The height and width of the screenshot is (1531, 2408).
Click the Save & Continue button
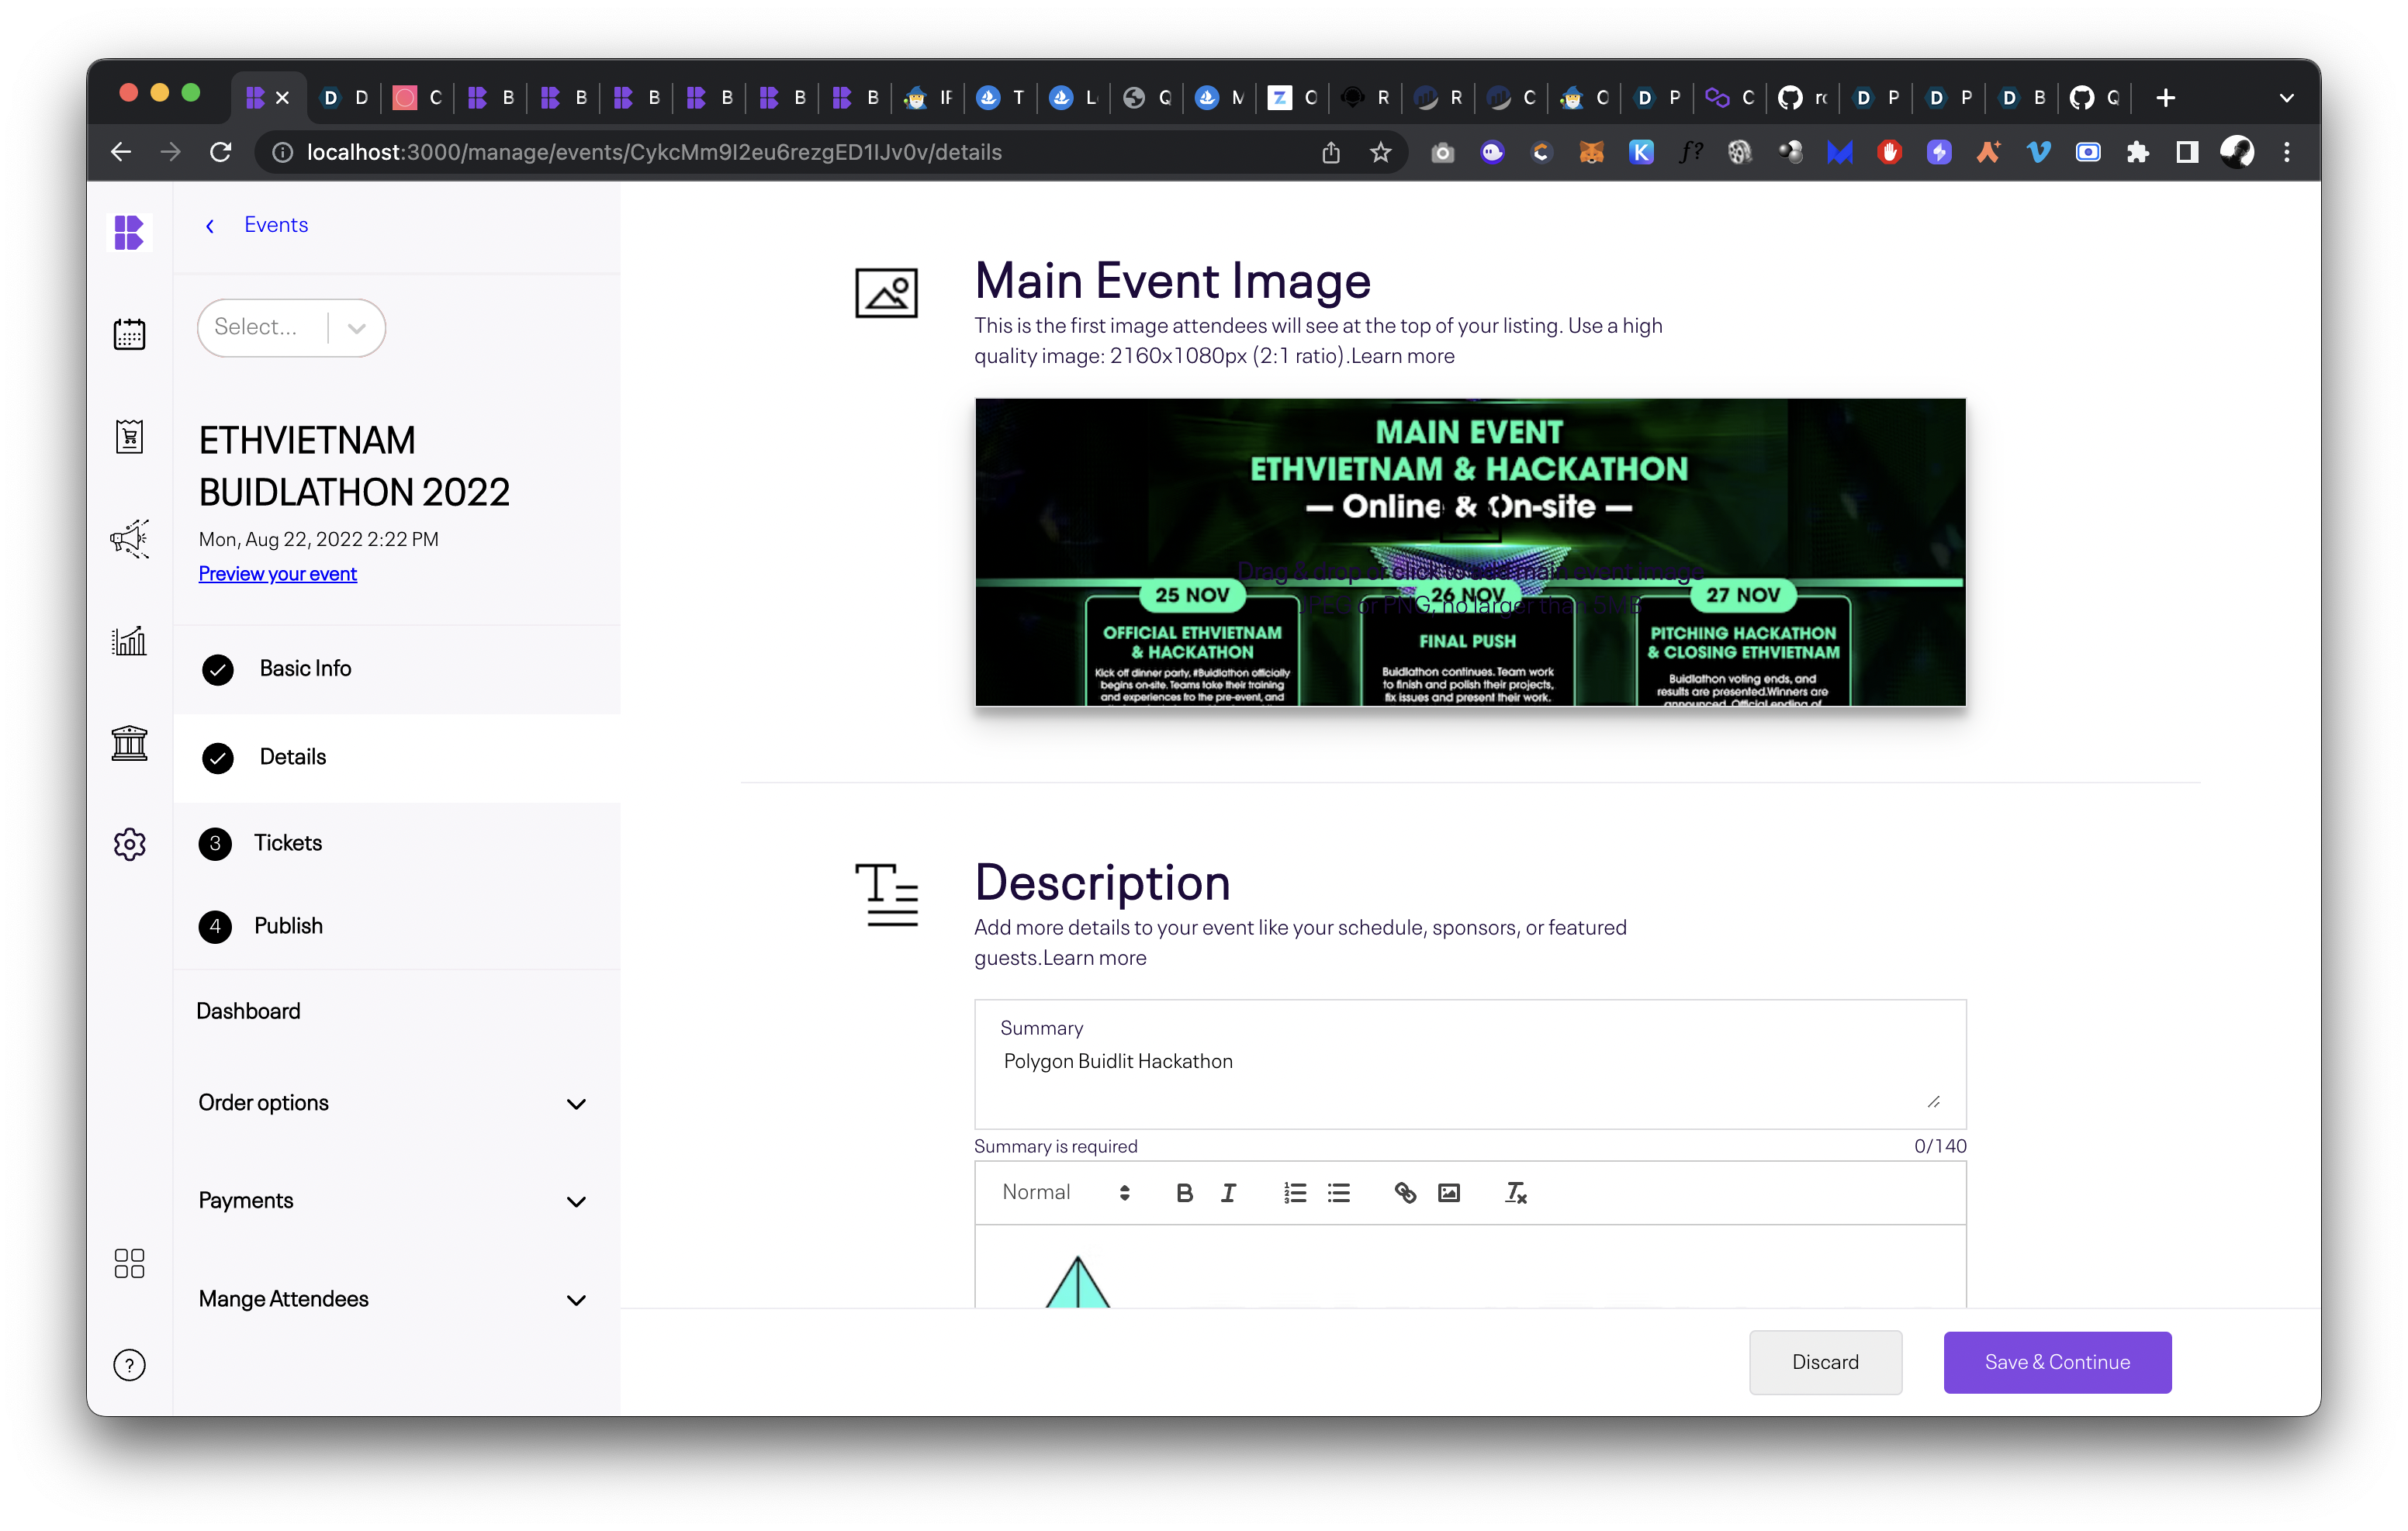click(x=2056, y=1361)
